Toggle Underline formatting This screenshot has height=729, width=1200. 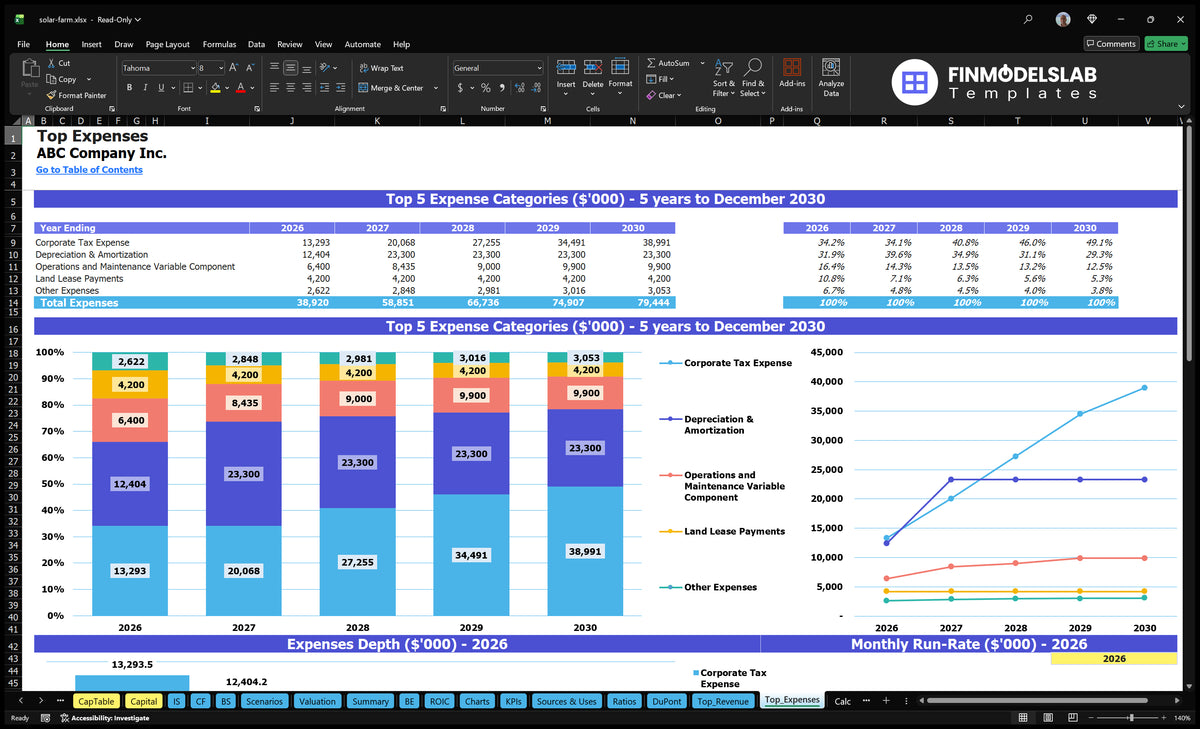[x=160, y=88]
